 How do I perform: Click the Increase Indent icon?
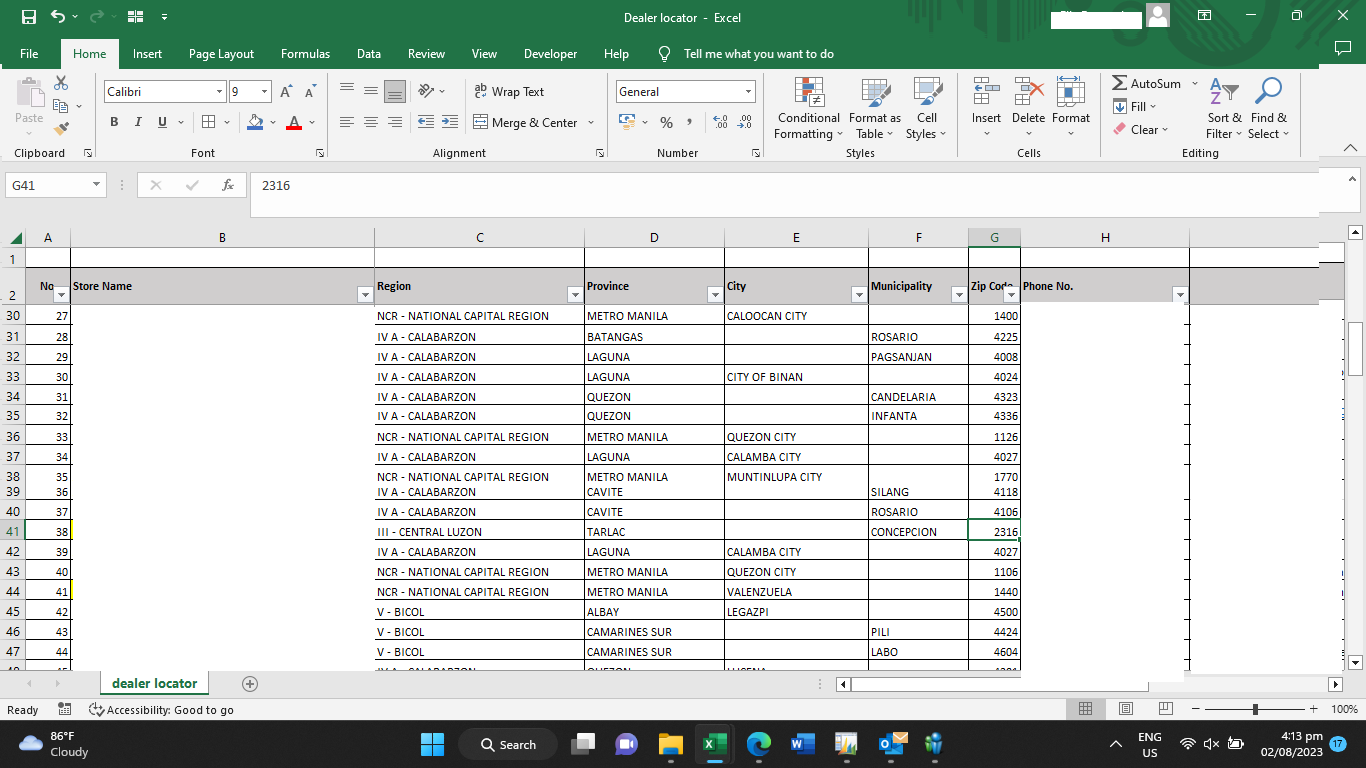(x=449, y=122)
